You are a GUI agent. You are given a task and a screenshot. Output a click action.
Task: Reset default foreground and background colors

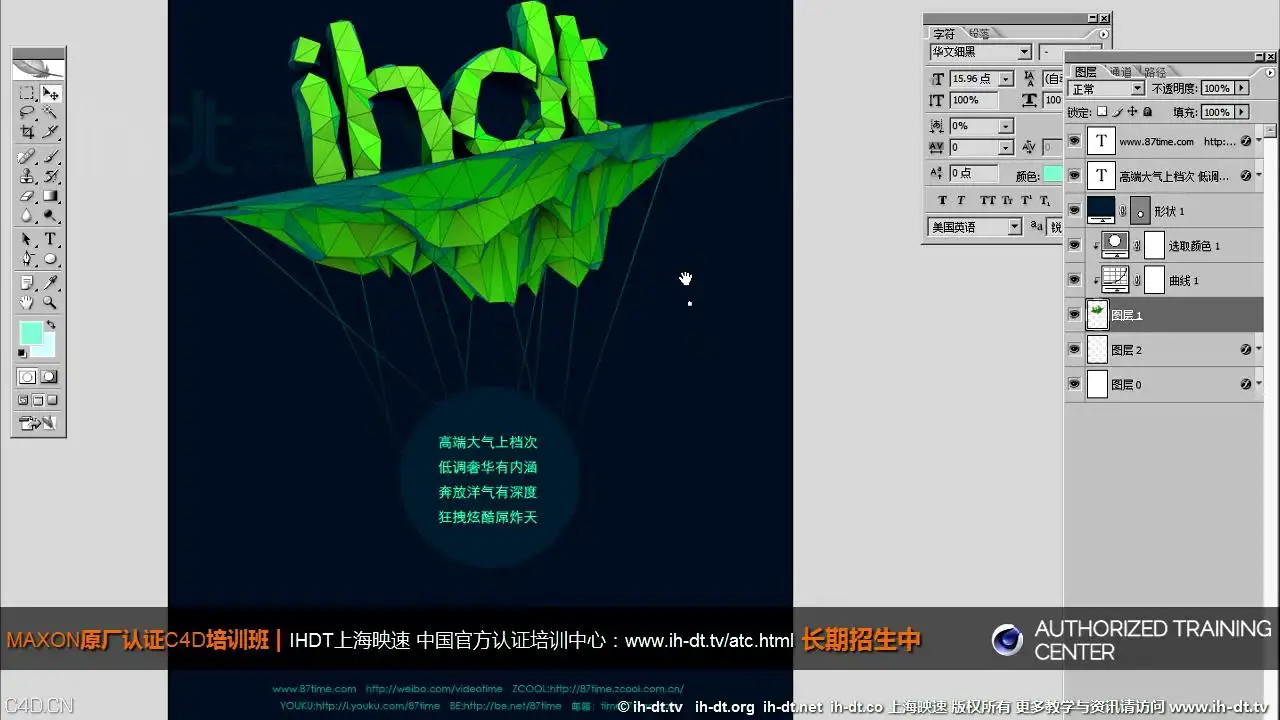(22, 353)
